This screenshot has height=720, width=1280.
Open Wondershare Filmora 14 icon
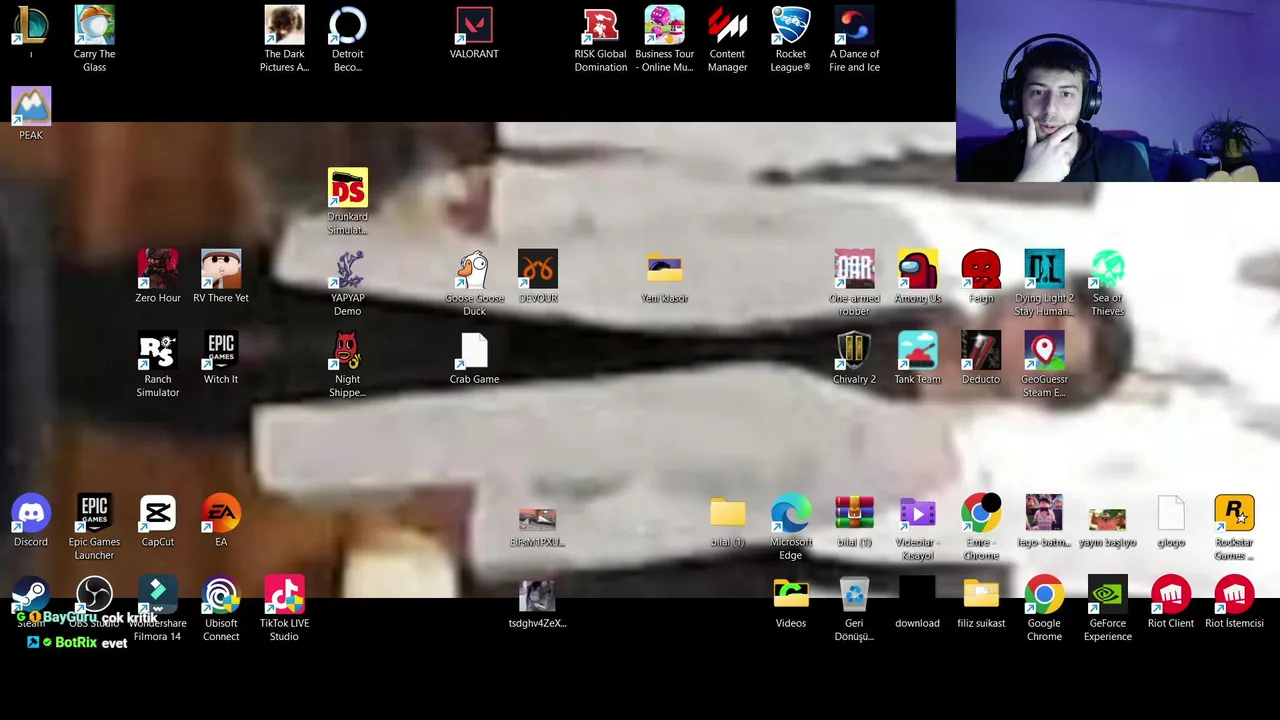tap(158, 609)
